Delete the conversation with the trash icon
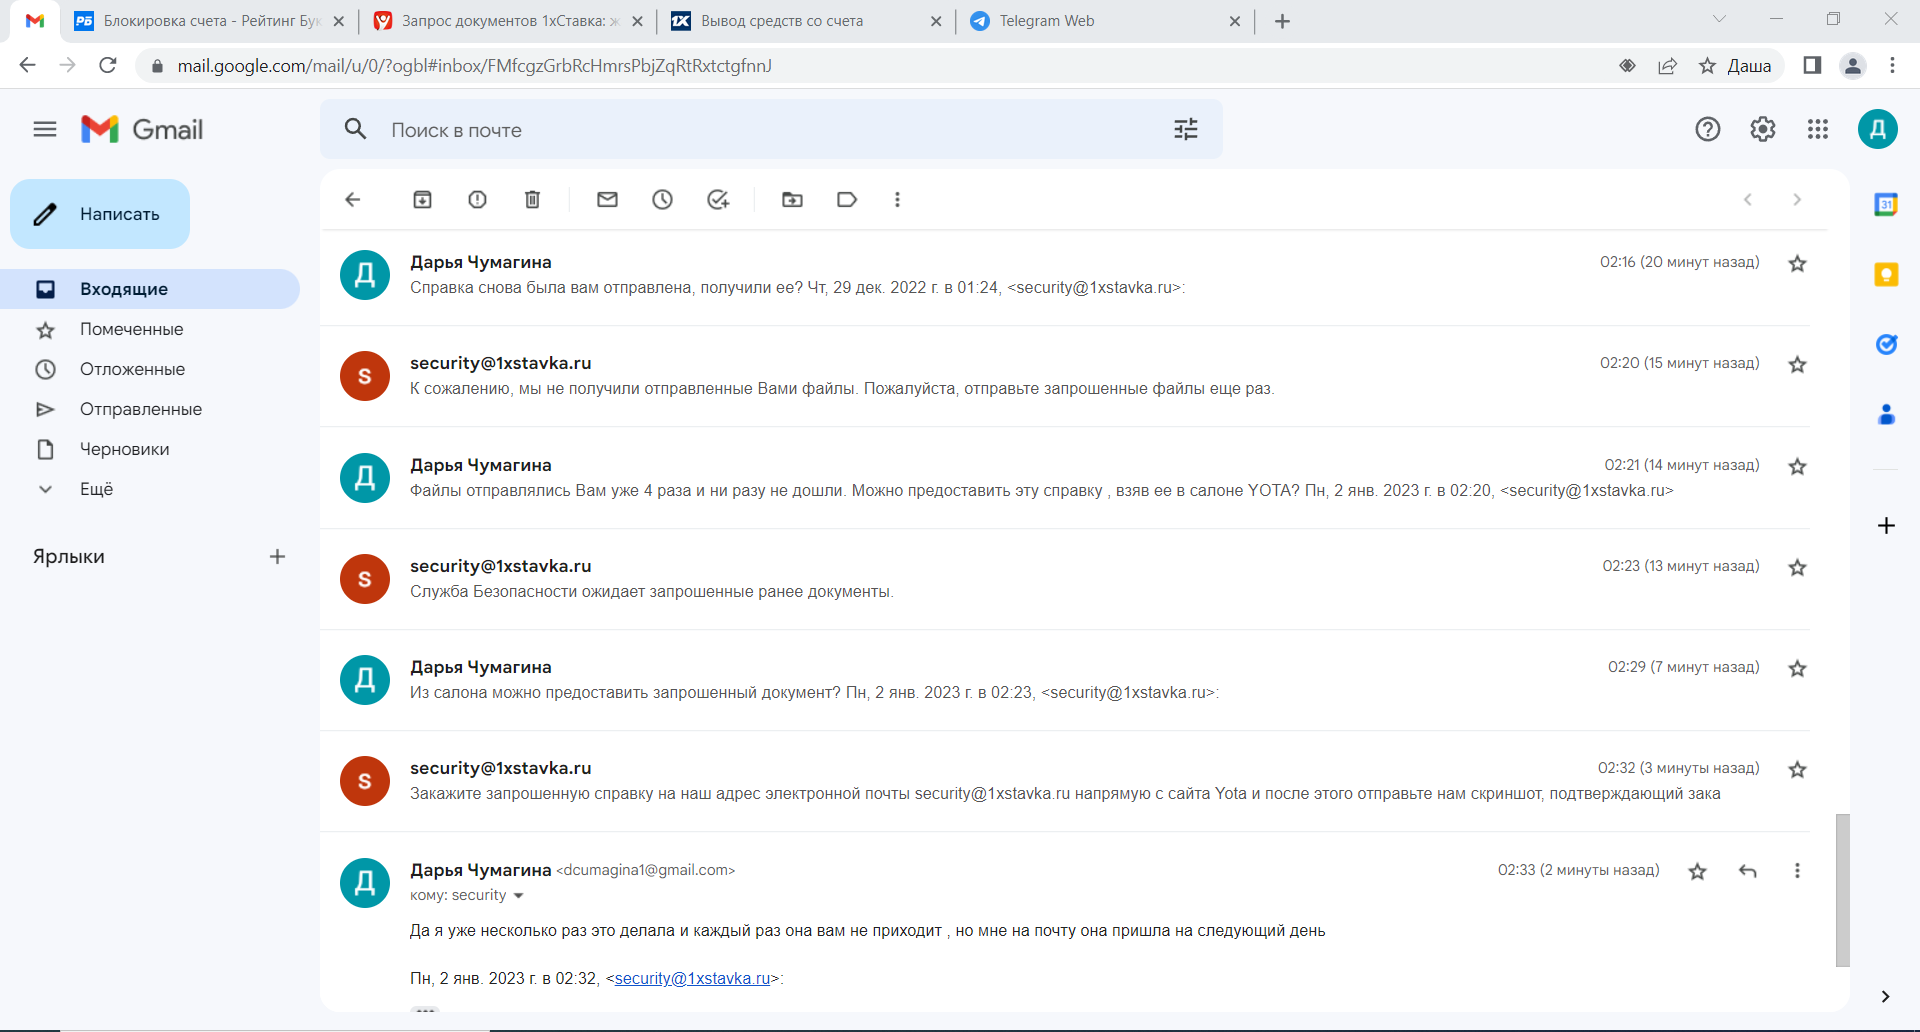The image size is (1920, 1032). pos(532,200)
